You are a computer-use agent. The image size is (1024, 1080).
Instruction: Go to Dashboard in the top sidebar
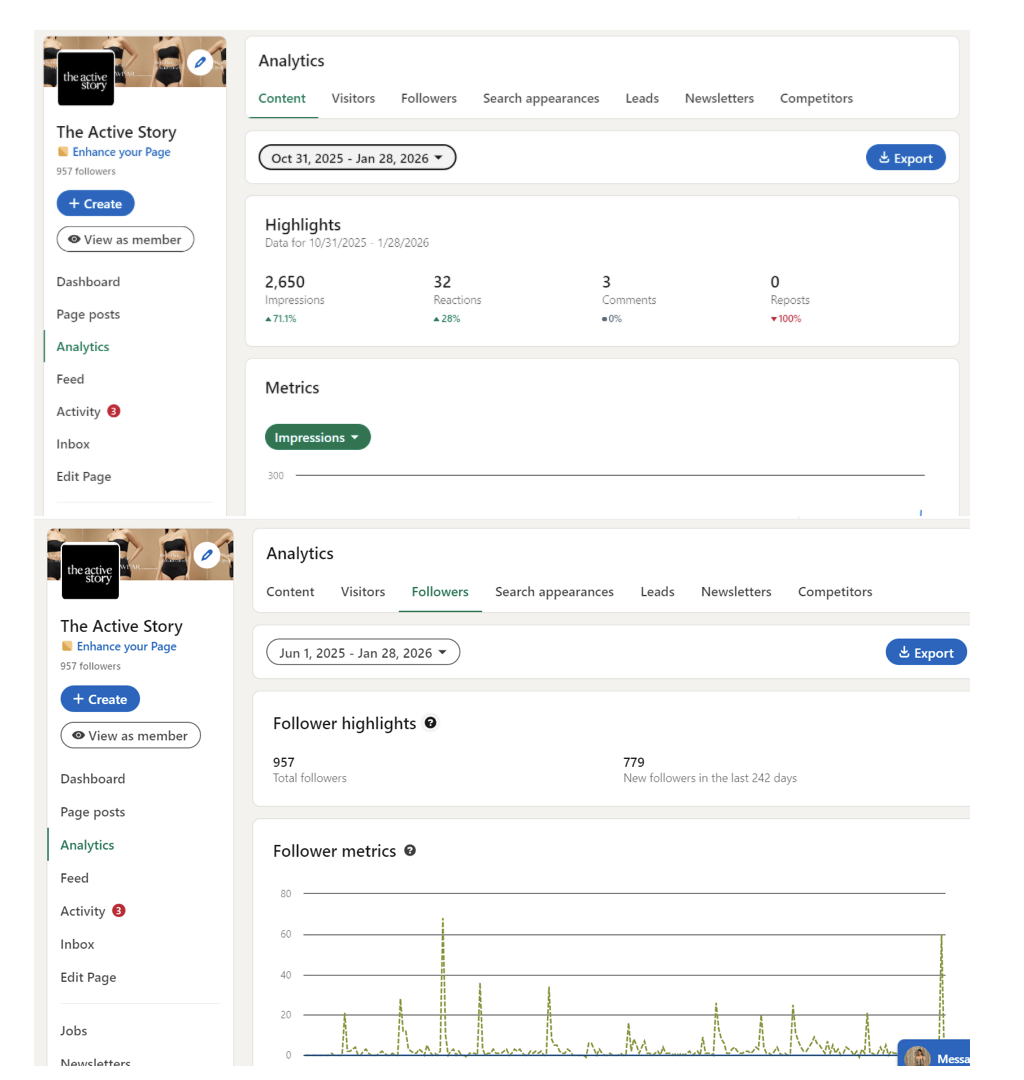88,282
